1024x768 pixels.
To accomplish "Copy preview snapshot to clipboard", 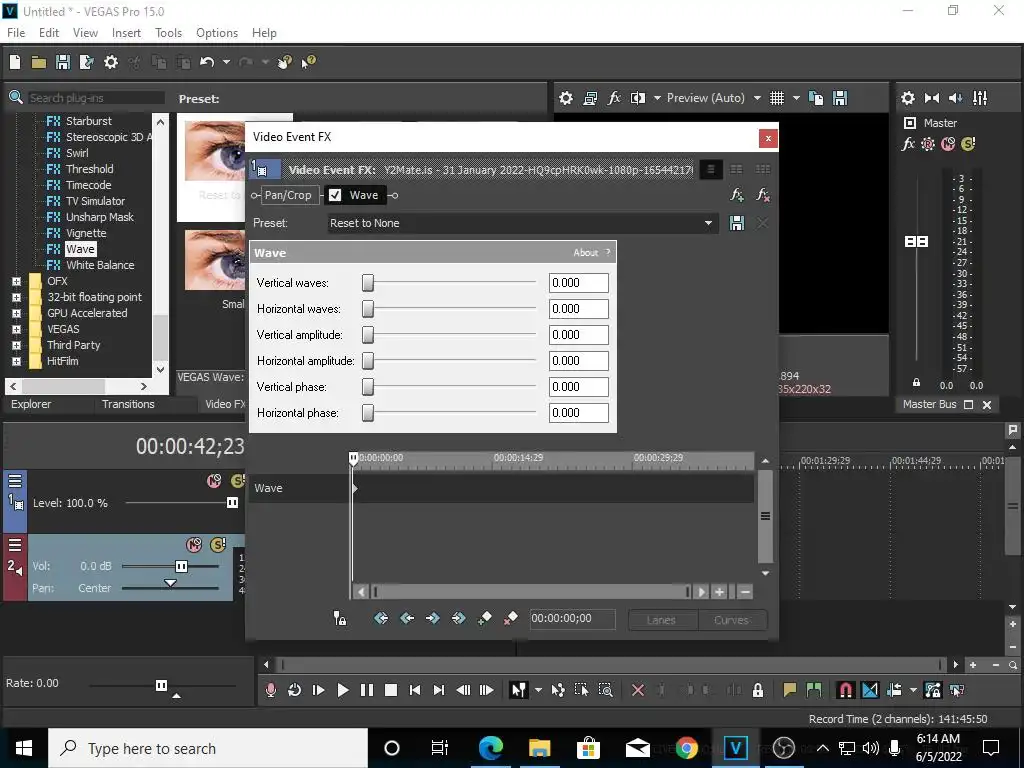I will click(816, 98).
